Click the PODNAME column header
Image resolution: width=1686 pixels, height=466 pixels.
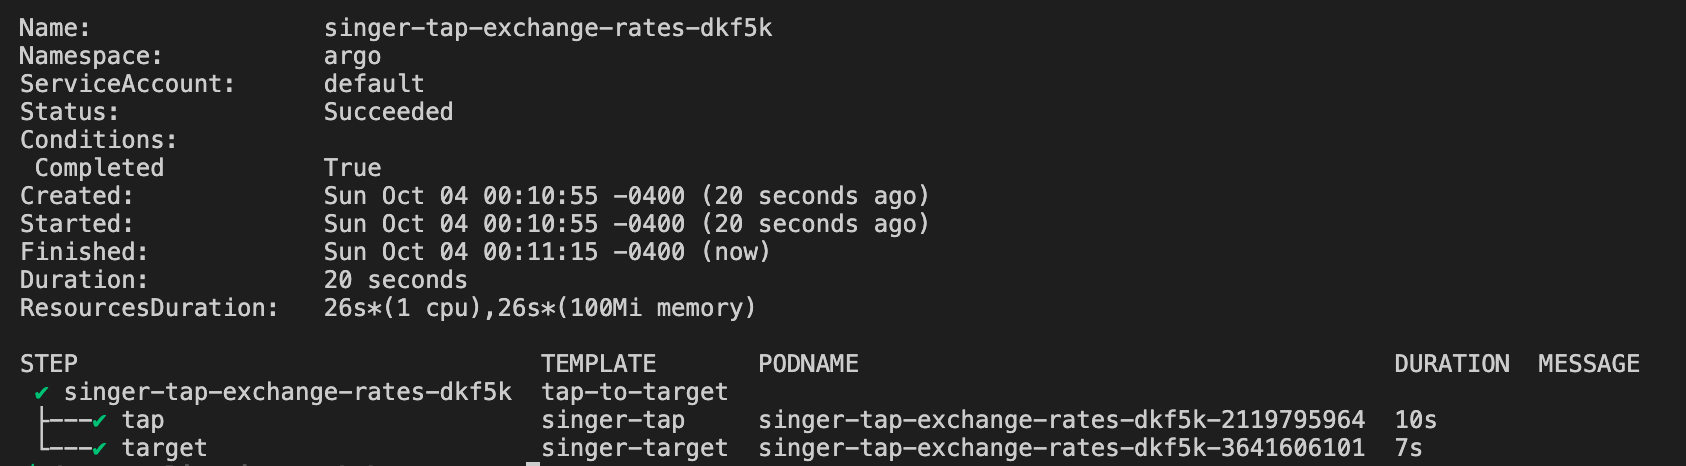click(808, 364)
